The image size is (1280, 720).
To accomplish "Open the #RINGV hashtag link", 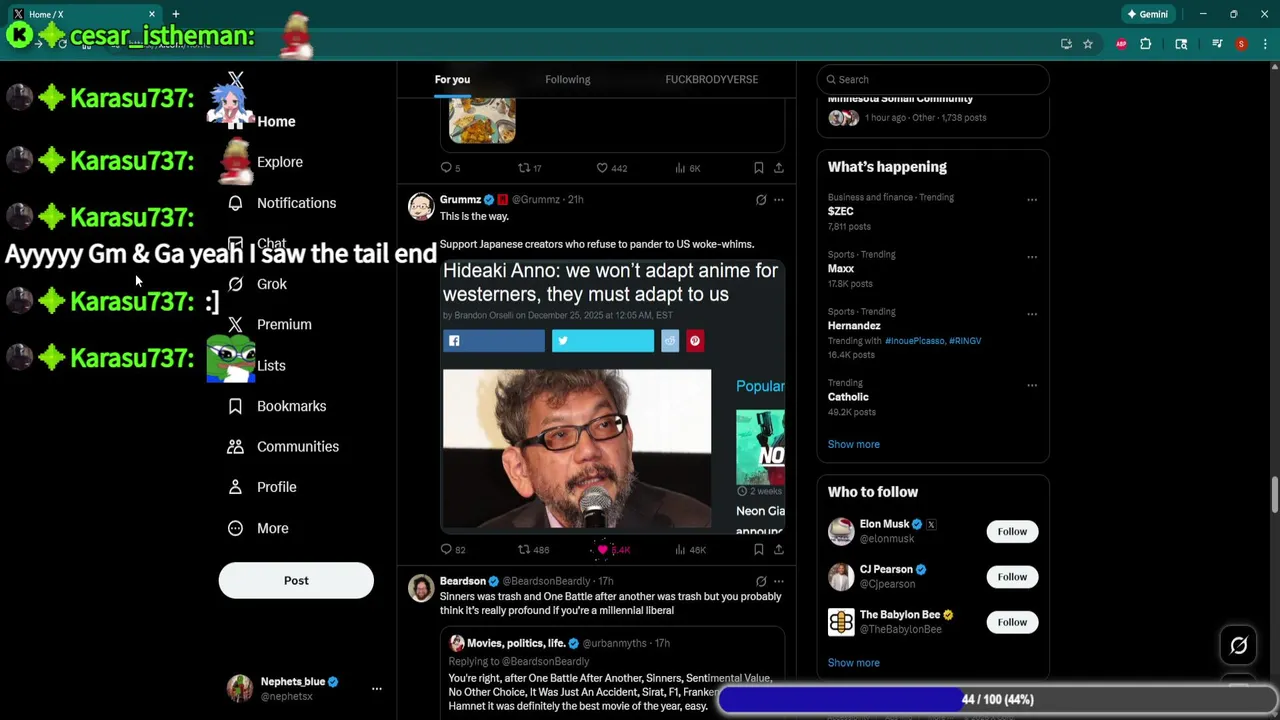I will point(965,341).
